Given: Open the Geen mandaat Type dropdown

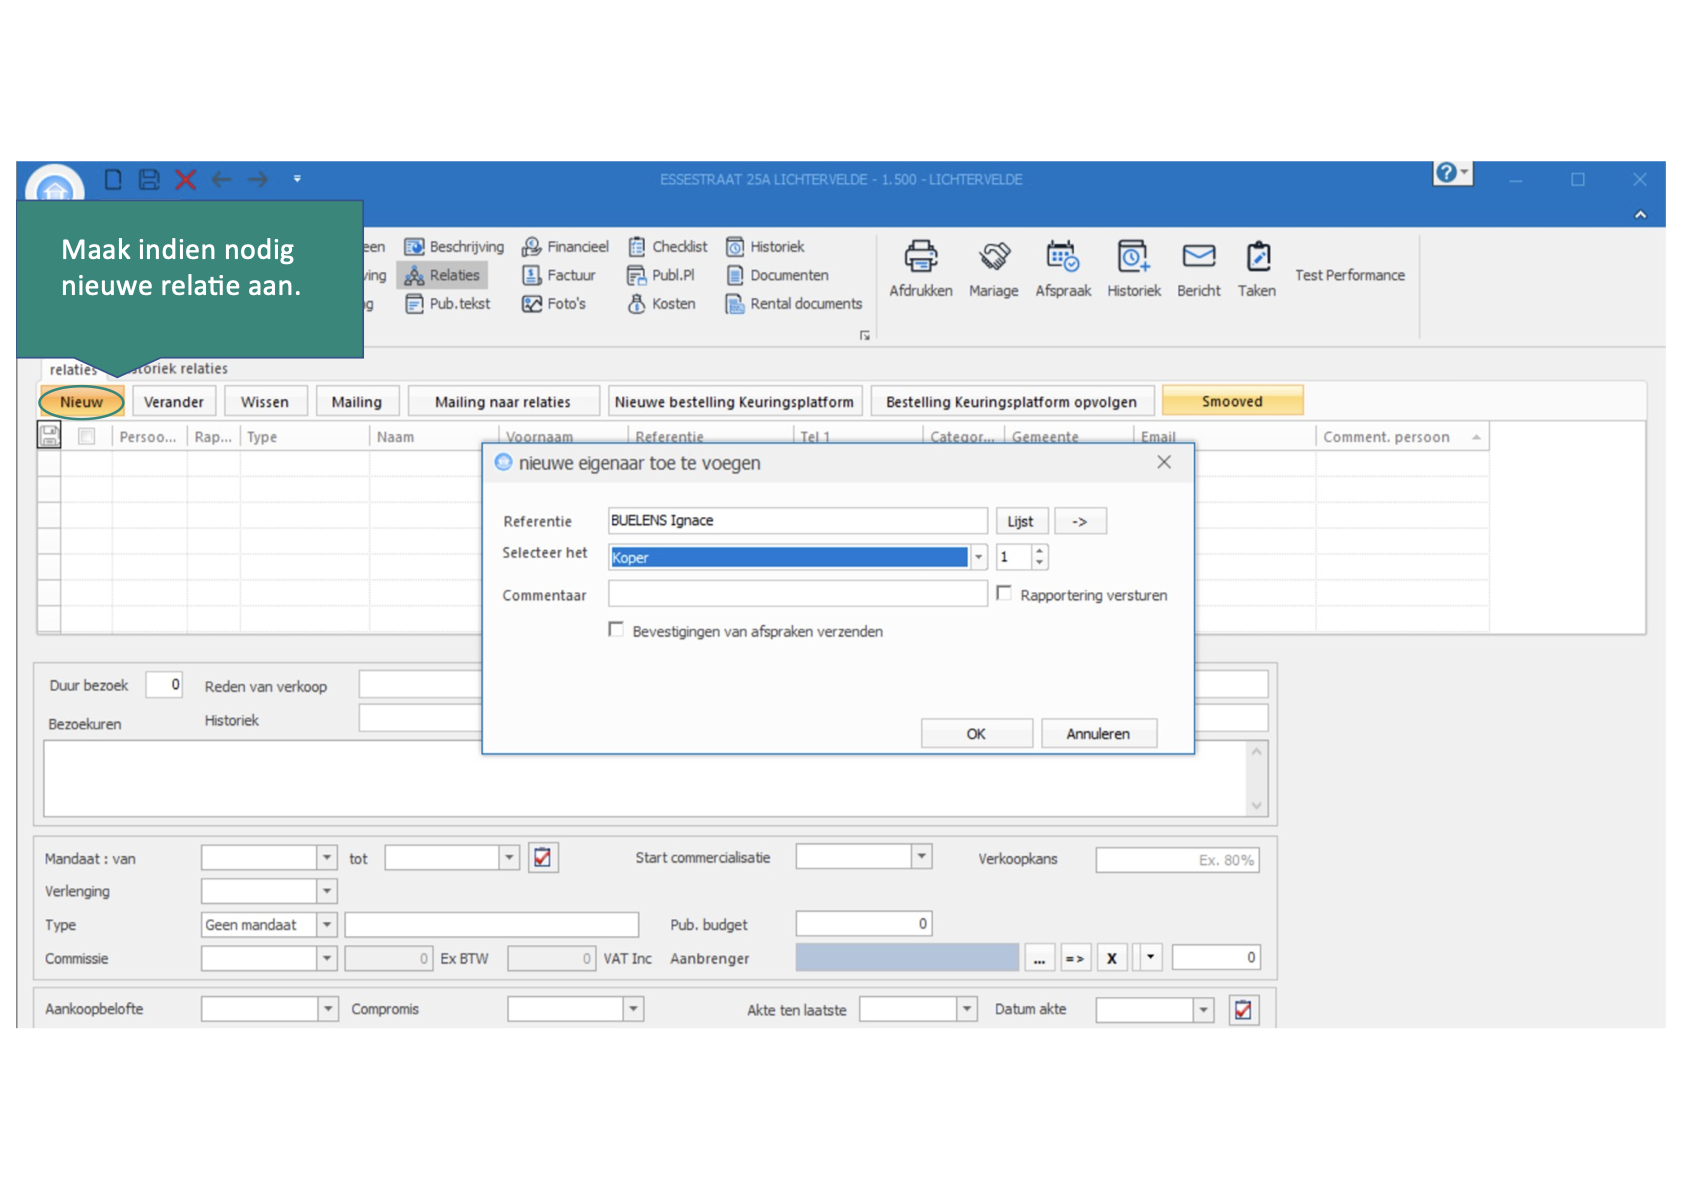Looking at the screenshot, I should tap(326, 924).
